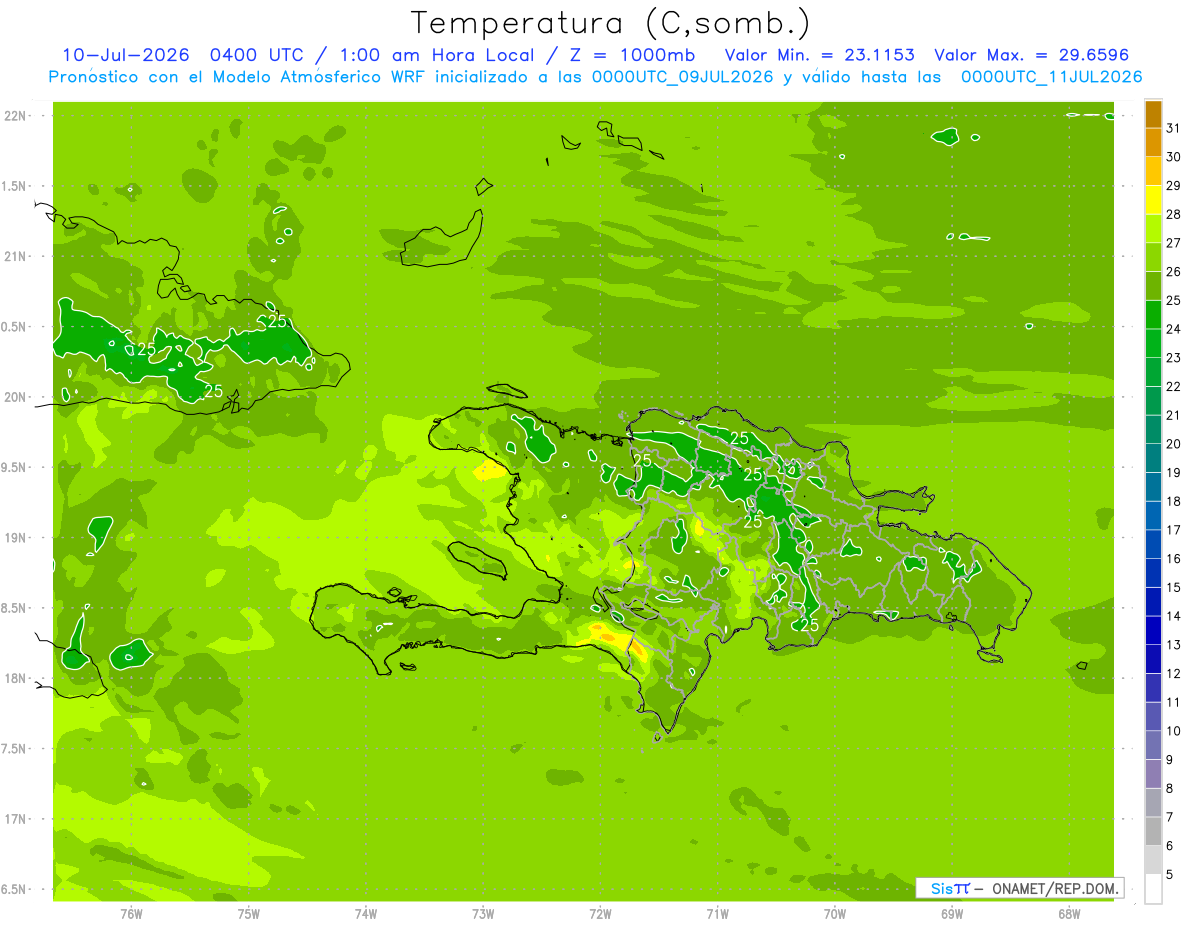Click the '27' label on the color legend
The width and height of the screenshot is (1200, 927).
(1173, 243)
